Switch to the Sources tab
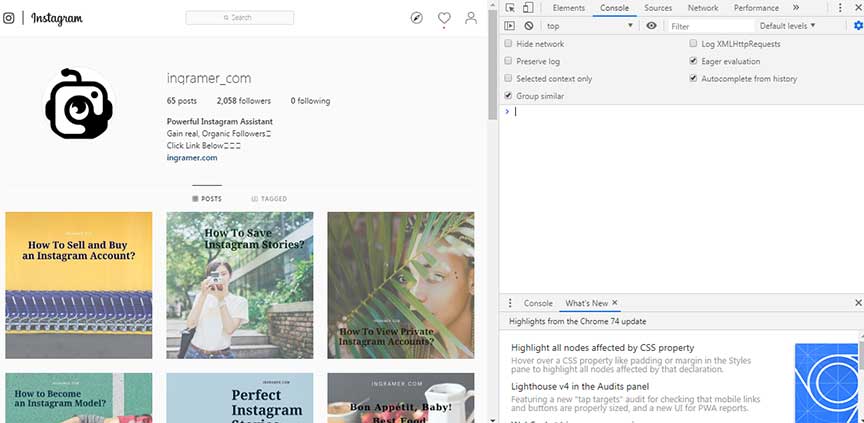Viewport: 864px width, 423px height. pos(658,8)
